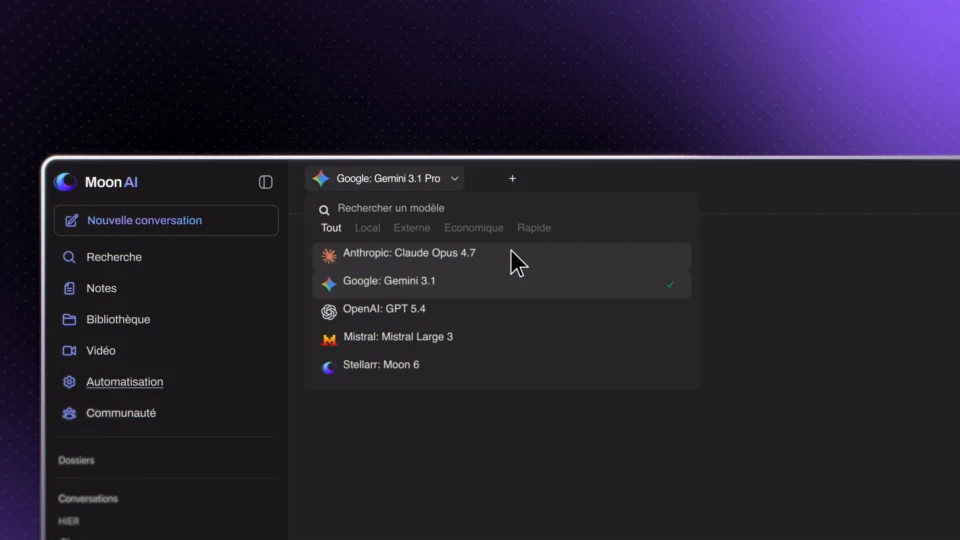Click the Moon AI crescent logo
960x540 pixels.
pos(65,182)
